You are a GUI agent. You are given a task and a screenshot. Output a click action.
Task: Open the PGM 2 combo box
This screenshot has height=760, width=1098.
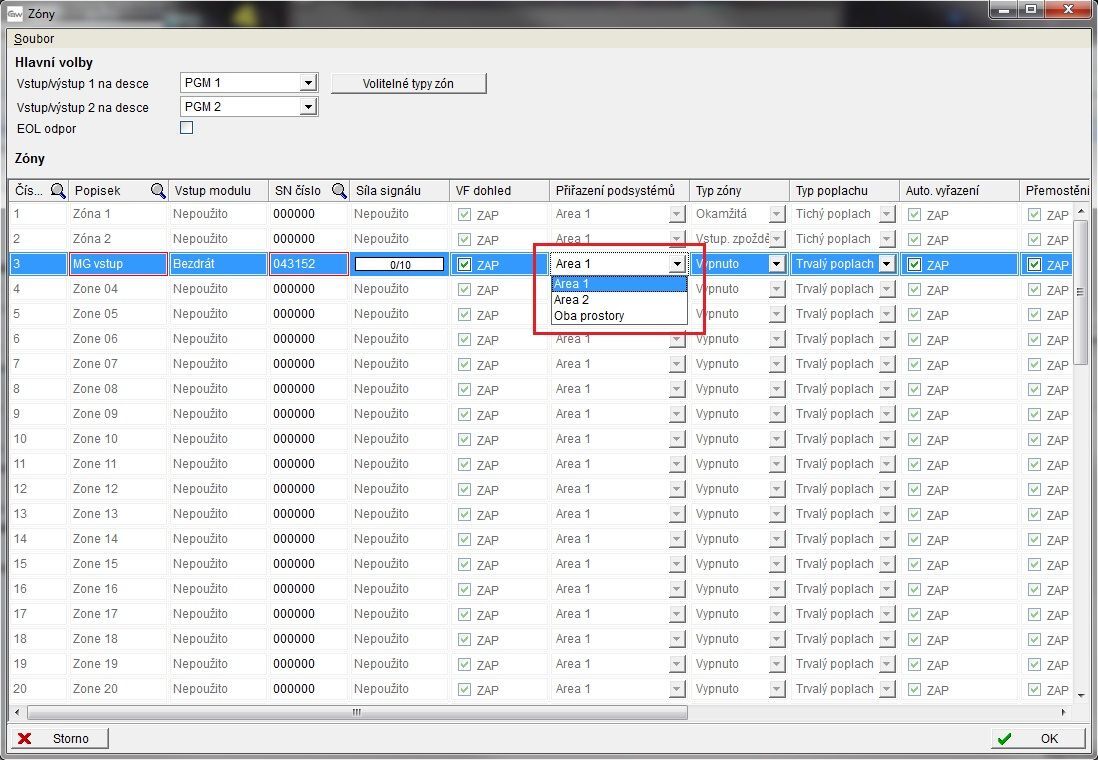tap(308, 107)
